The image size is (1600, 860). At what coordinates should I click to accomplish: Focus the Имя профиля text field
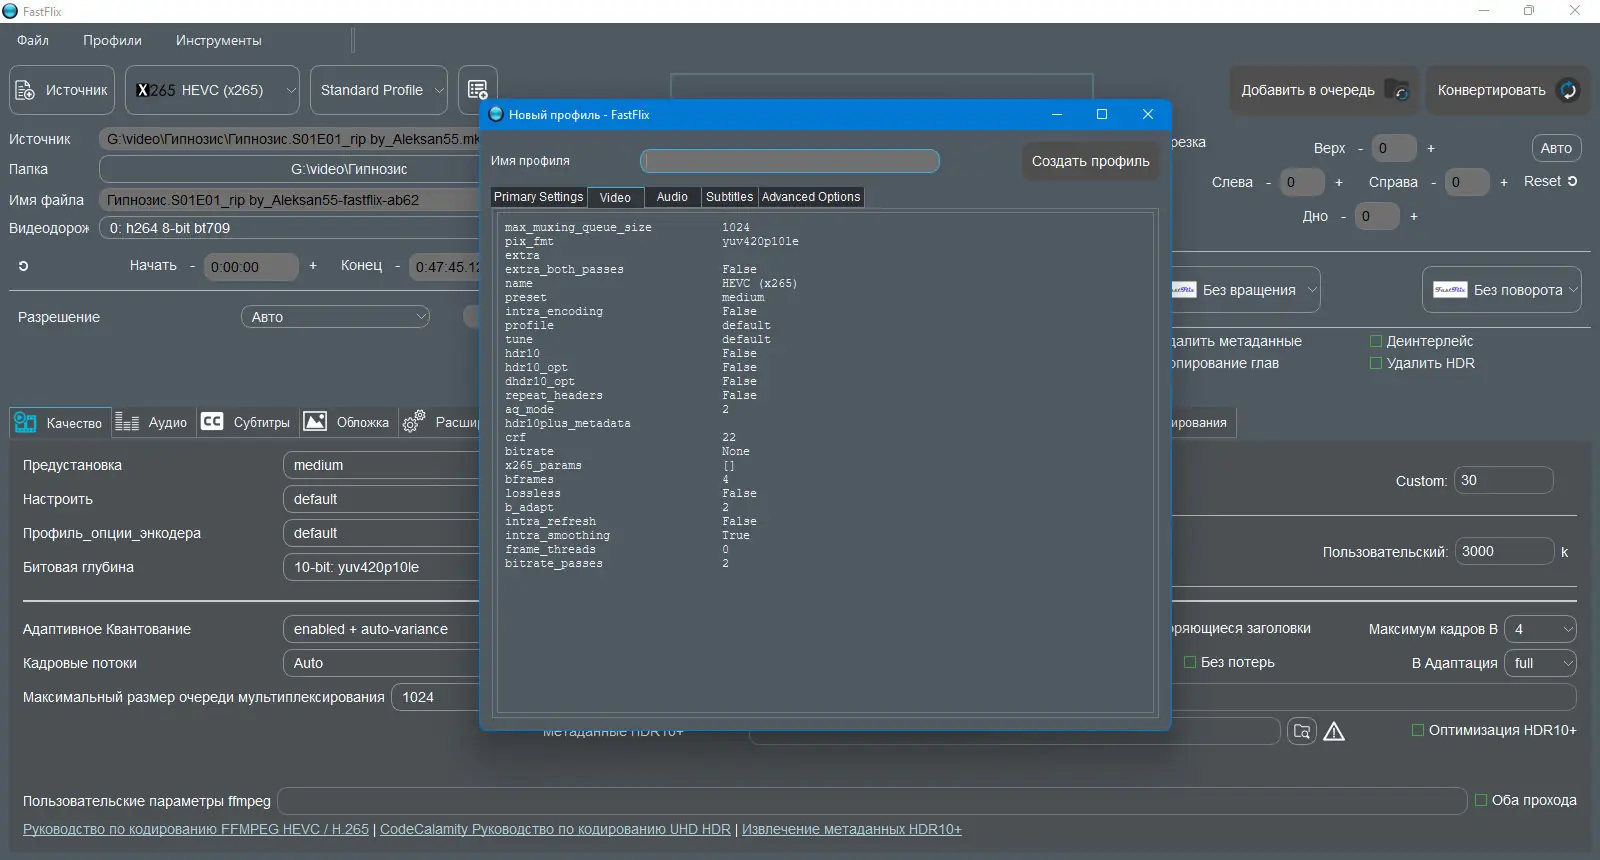[789, 161]
